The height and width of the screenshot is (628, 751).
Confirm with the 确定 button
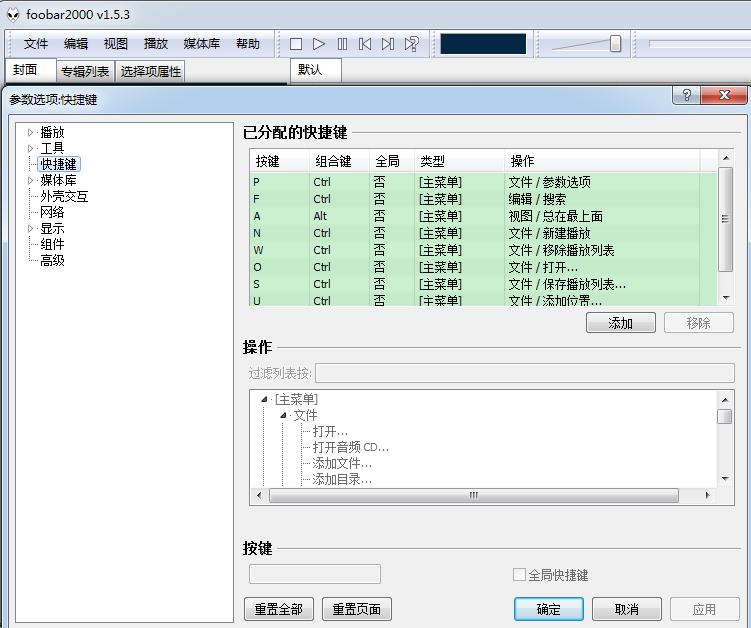tap(548, 609)
